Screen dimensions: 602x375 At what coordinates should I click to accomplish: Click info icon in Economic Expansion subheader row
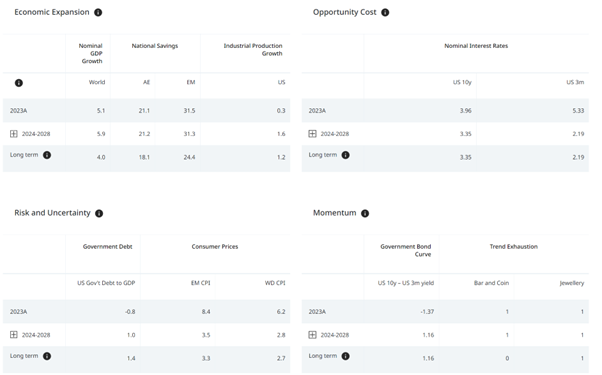19,83
